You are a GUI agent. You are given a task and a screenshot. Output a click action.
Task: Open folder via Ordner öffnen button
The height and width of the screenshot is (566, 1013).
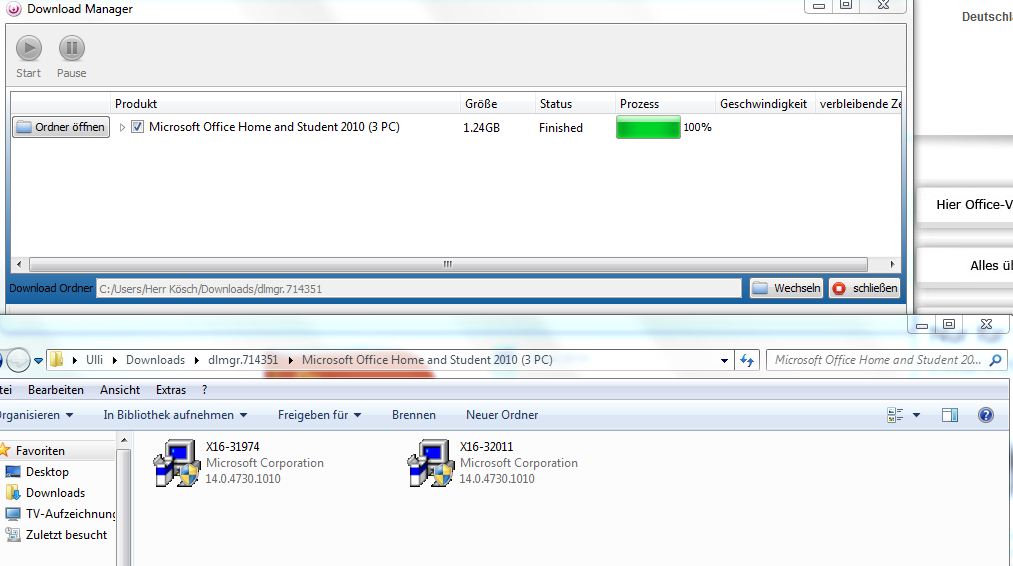point(61,127)
